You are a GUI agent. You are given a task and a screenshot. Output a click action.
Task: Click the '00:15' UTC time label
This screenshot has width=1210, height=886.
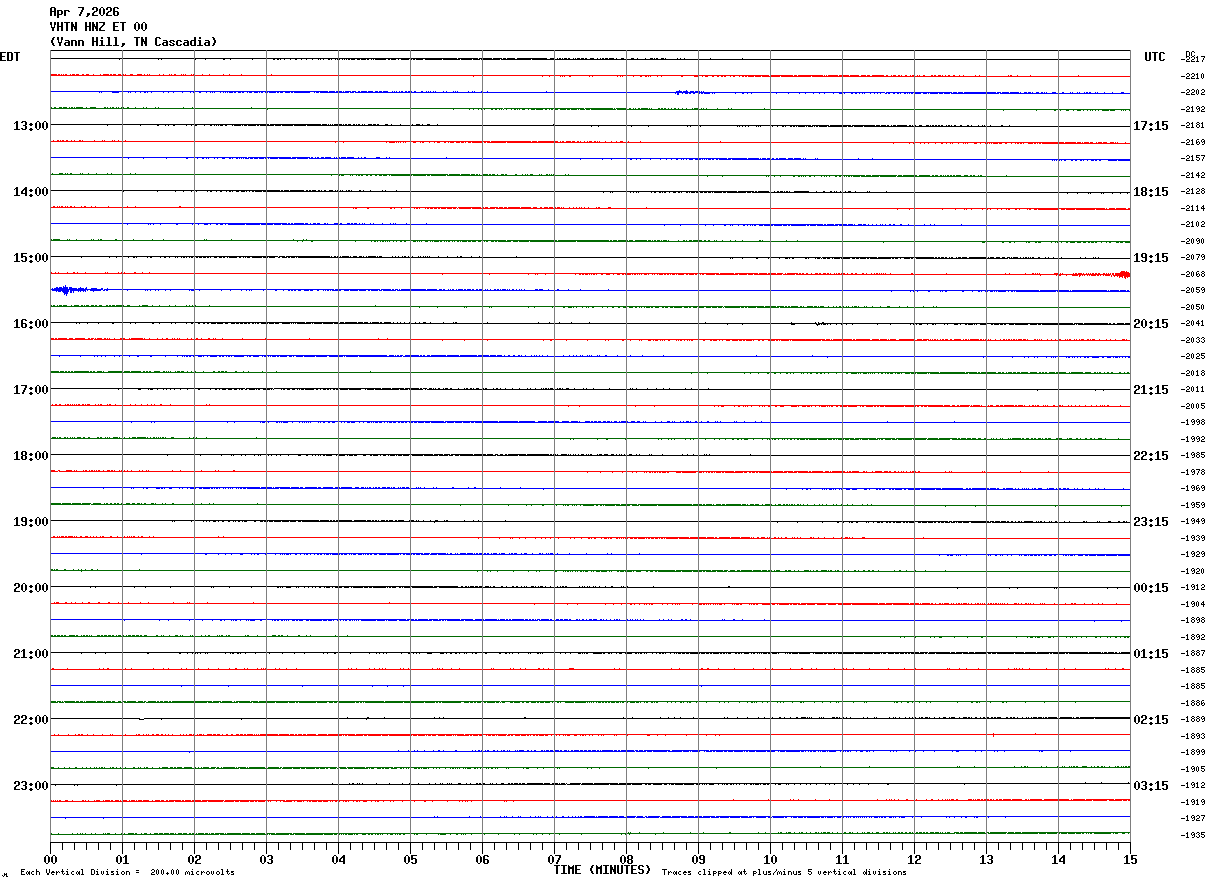1150,588
